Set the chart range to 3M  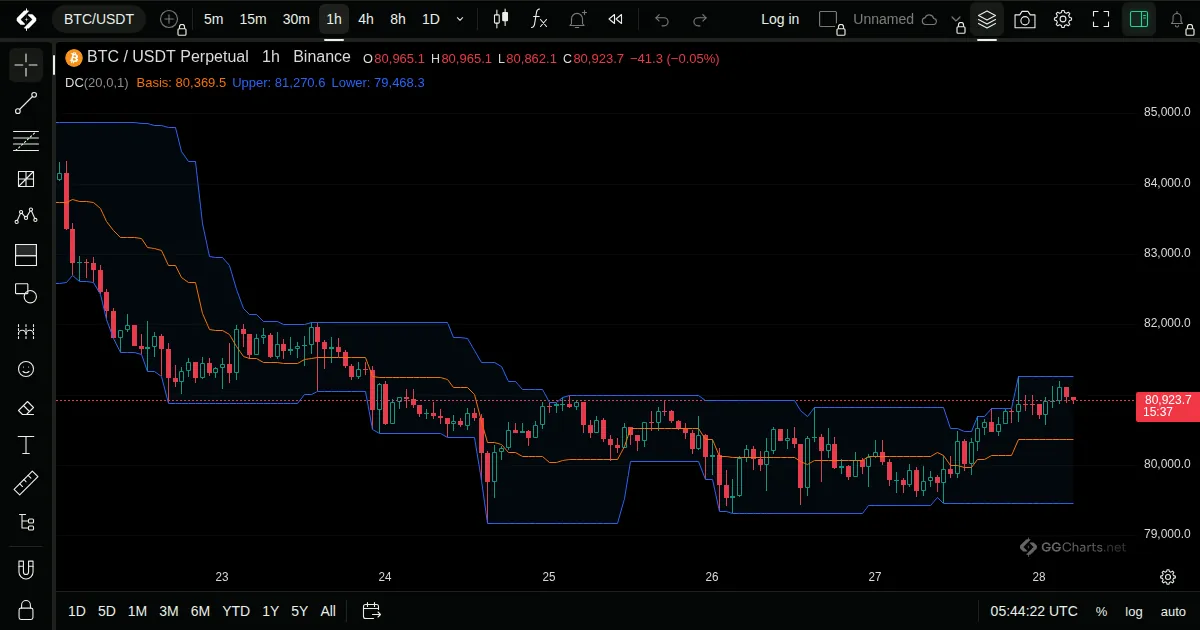(x=169, y=611)
